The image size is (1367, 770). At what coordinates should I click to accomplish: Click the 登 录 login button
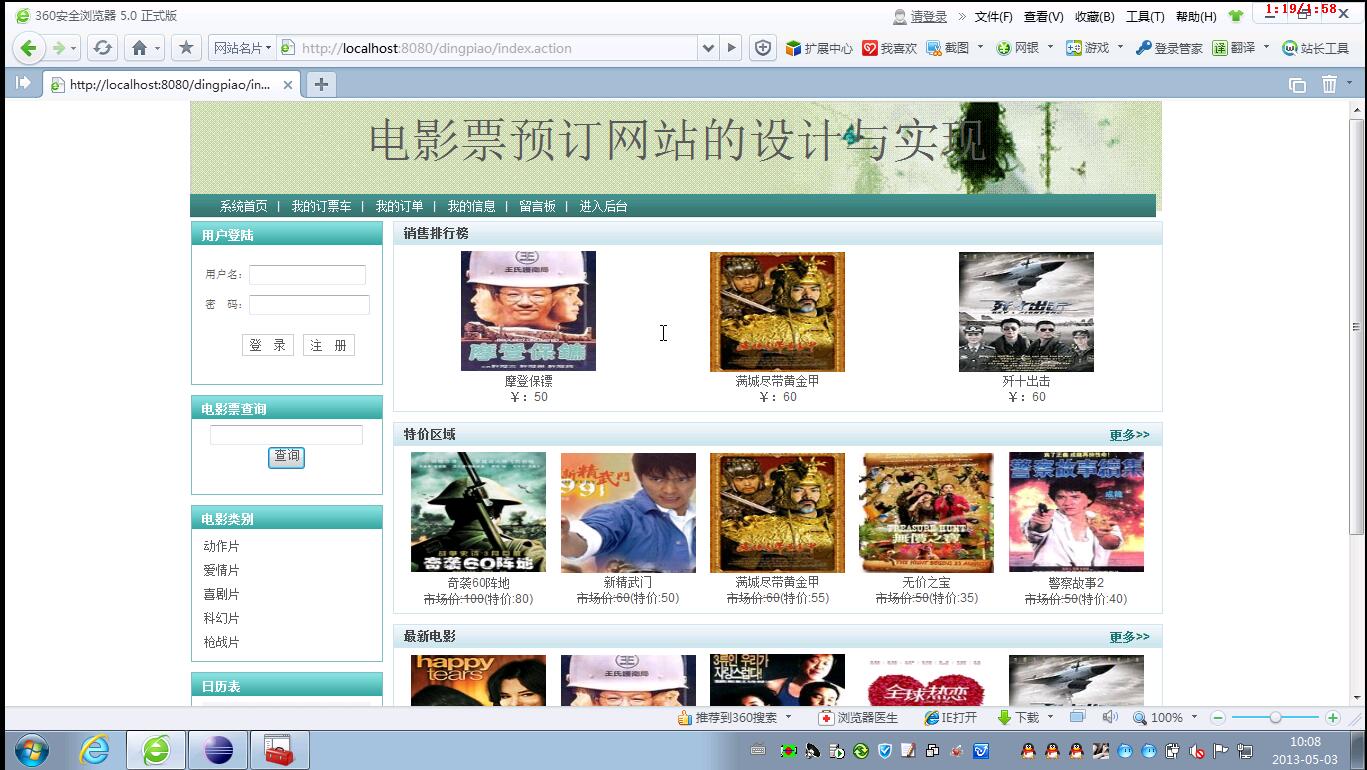click(268, 345)
